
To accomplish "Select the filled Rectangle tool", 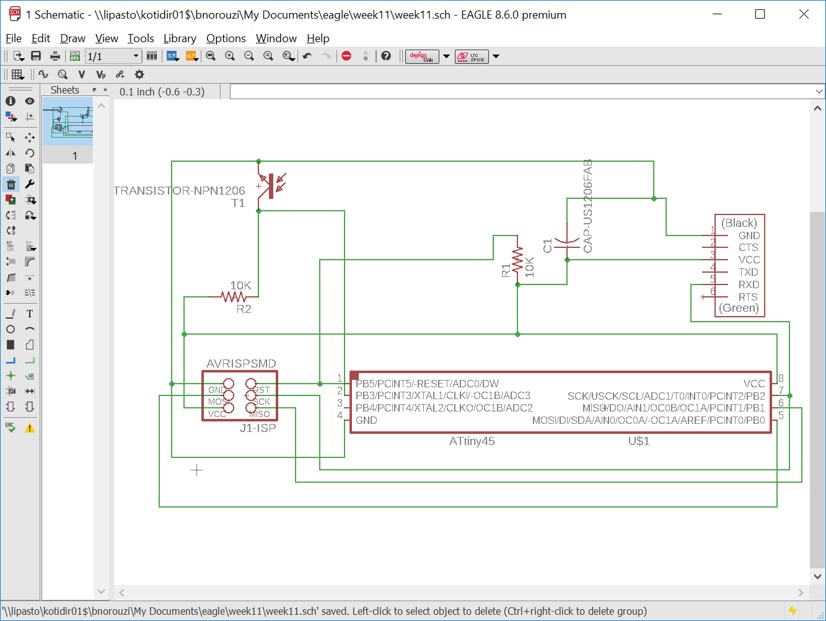I will 11,345.
